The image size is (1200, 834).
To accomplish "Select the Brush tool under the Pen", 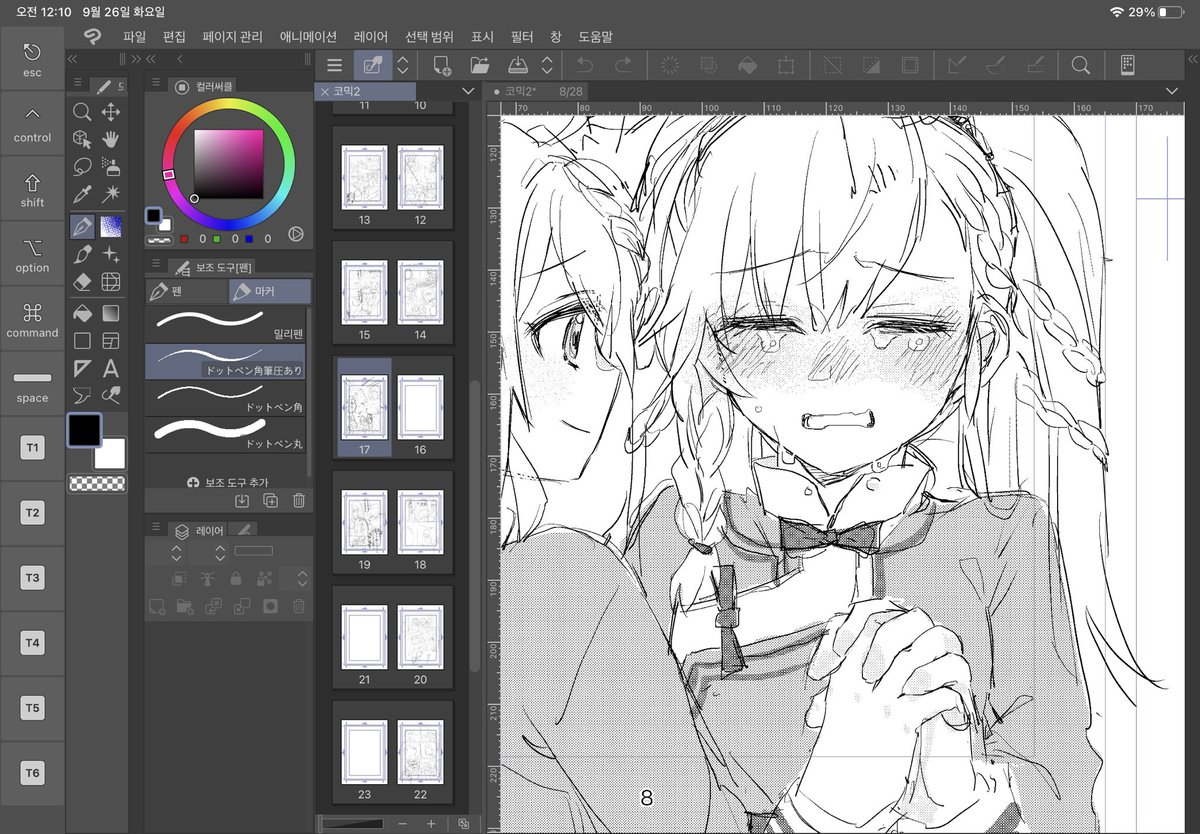I will [x=83, y=255].
